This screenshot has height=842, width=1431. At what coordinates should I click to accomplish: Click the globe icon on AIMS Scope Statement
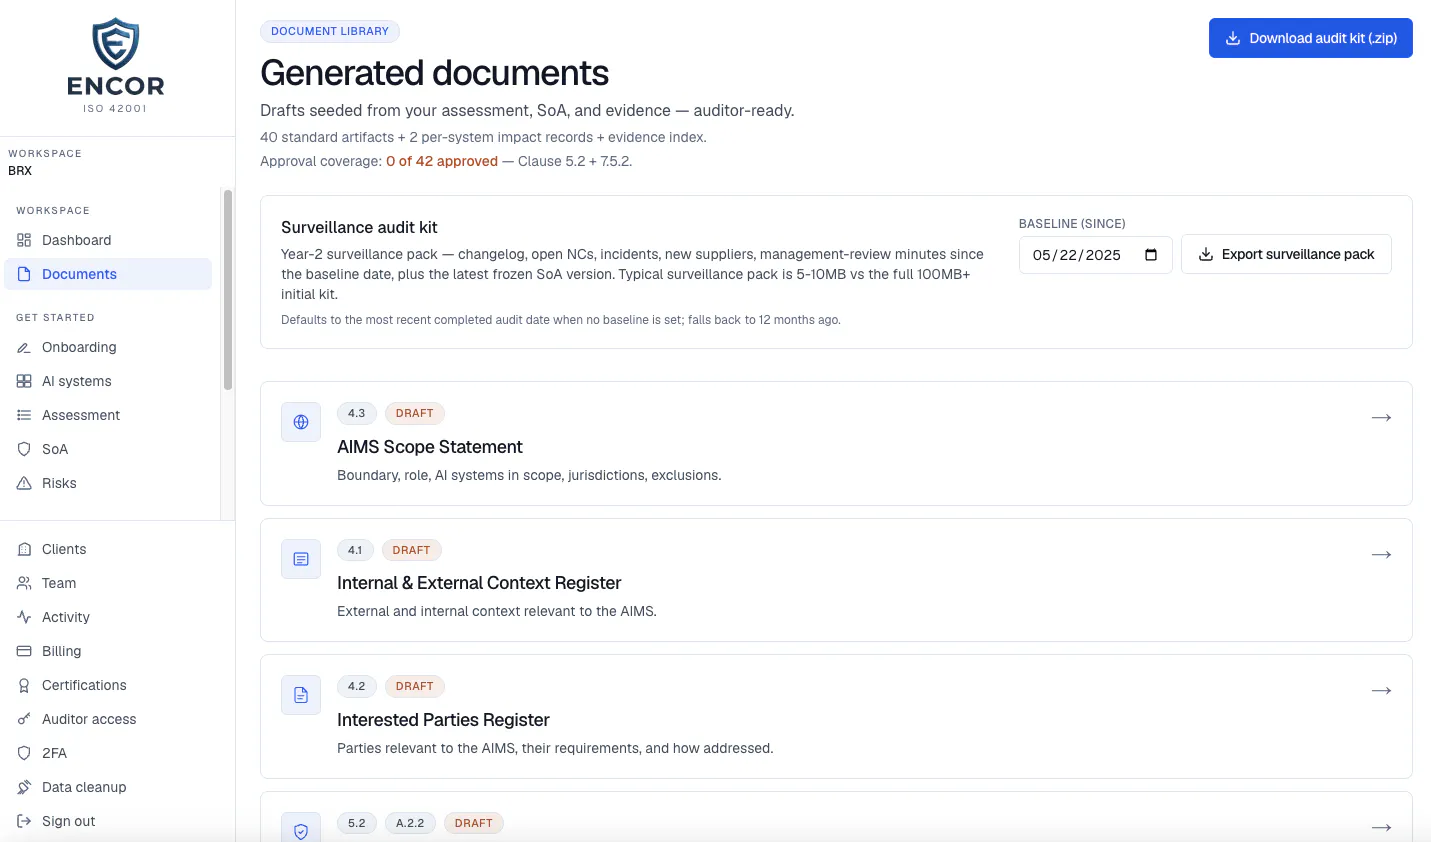[301, 422]
